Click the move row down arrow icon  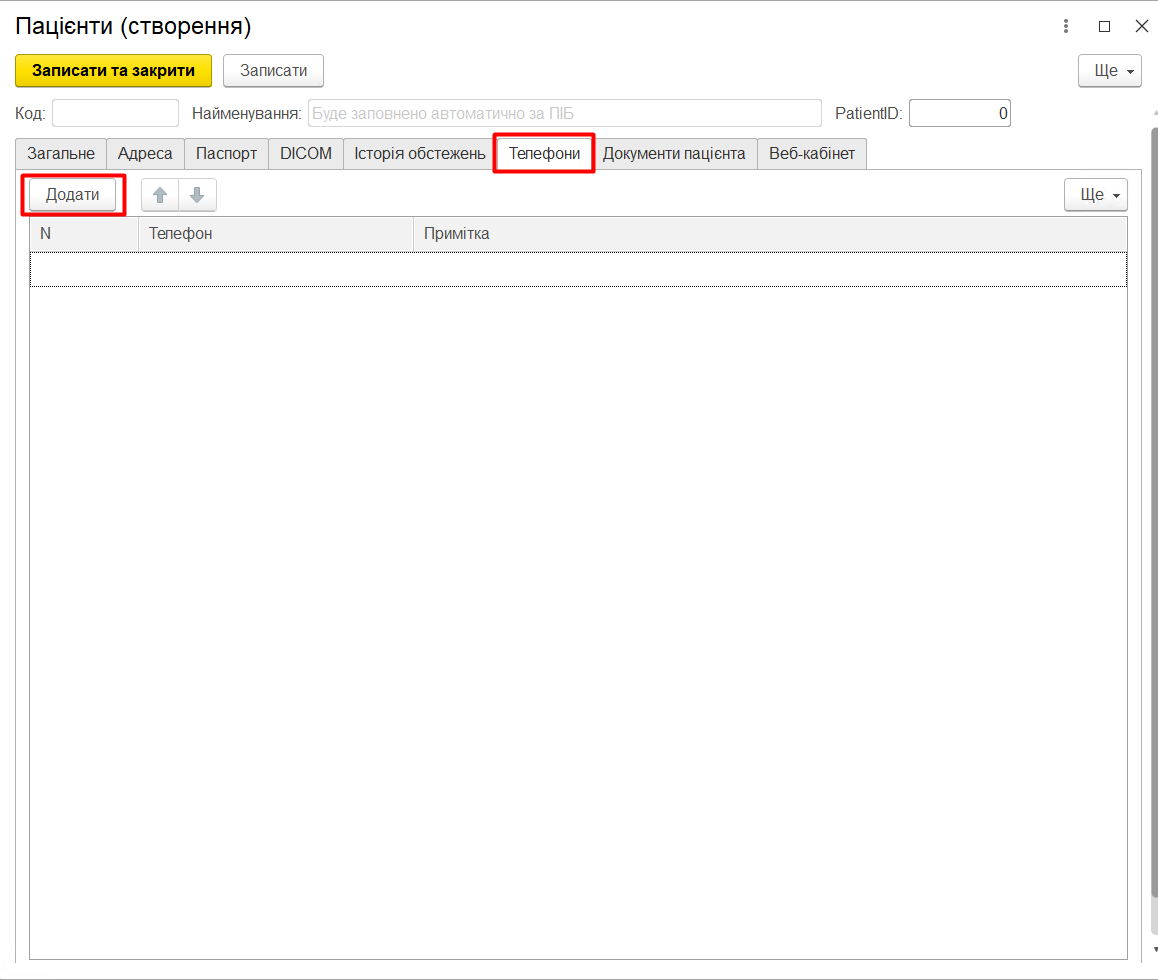tap(197, 195)
